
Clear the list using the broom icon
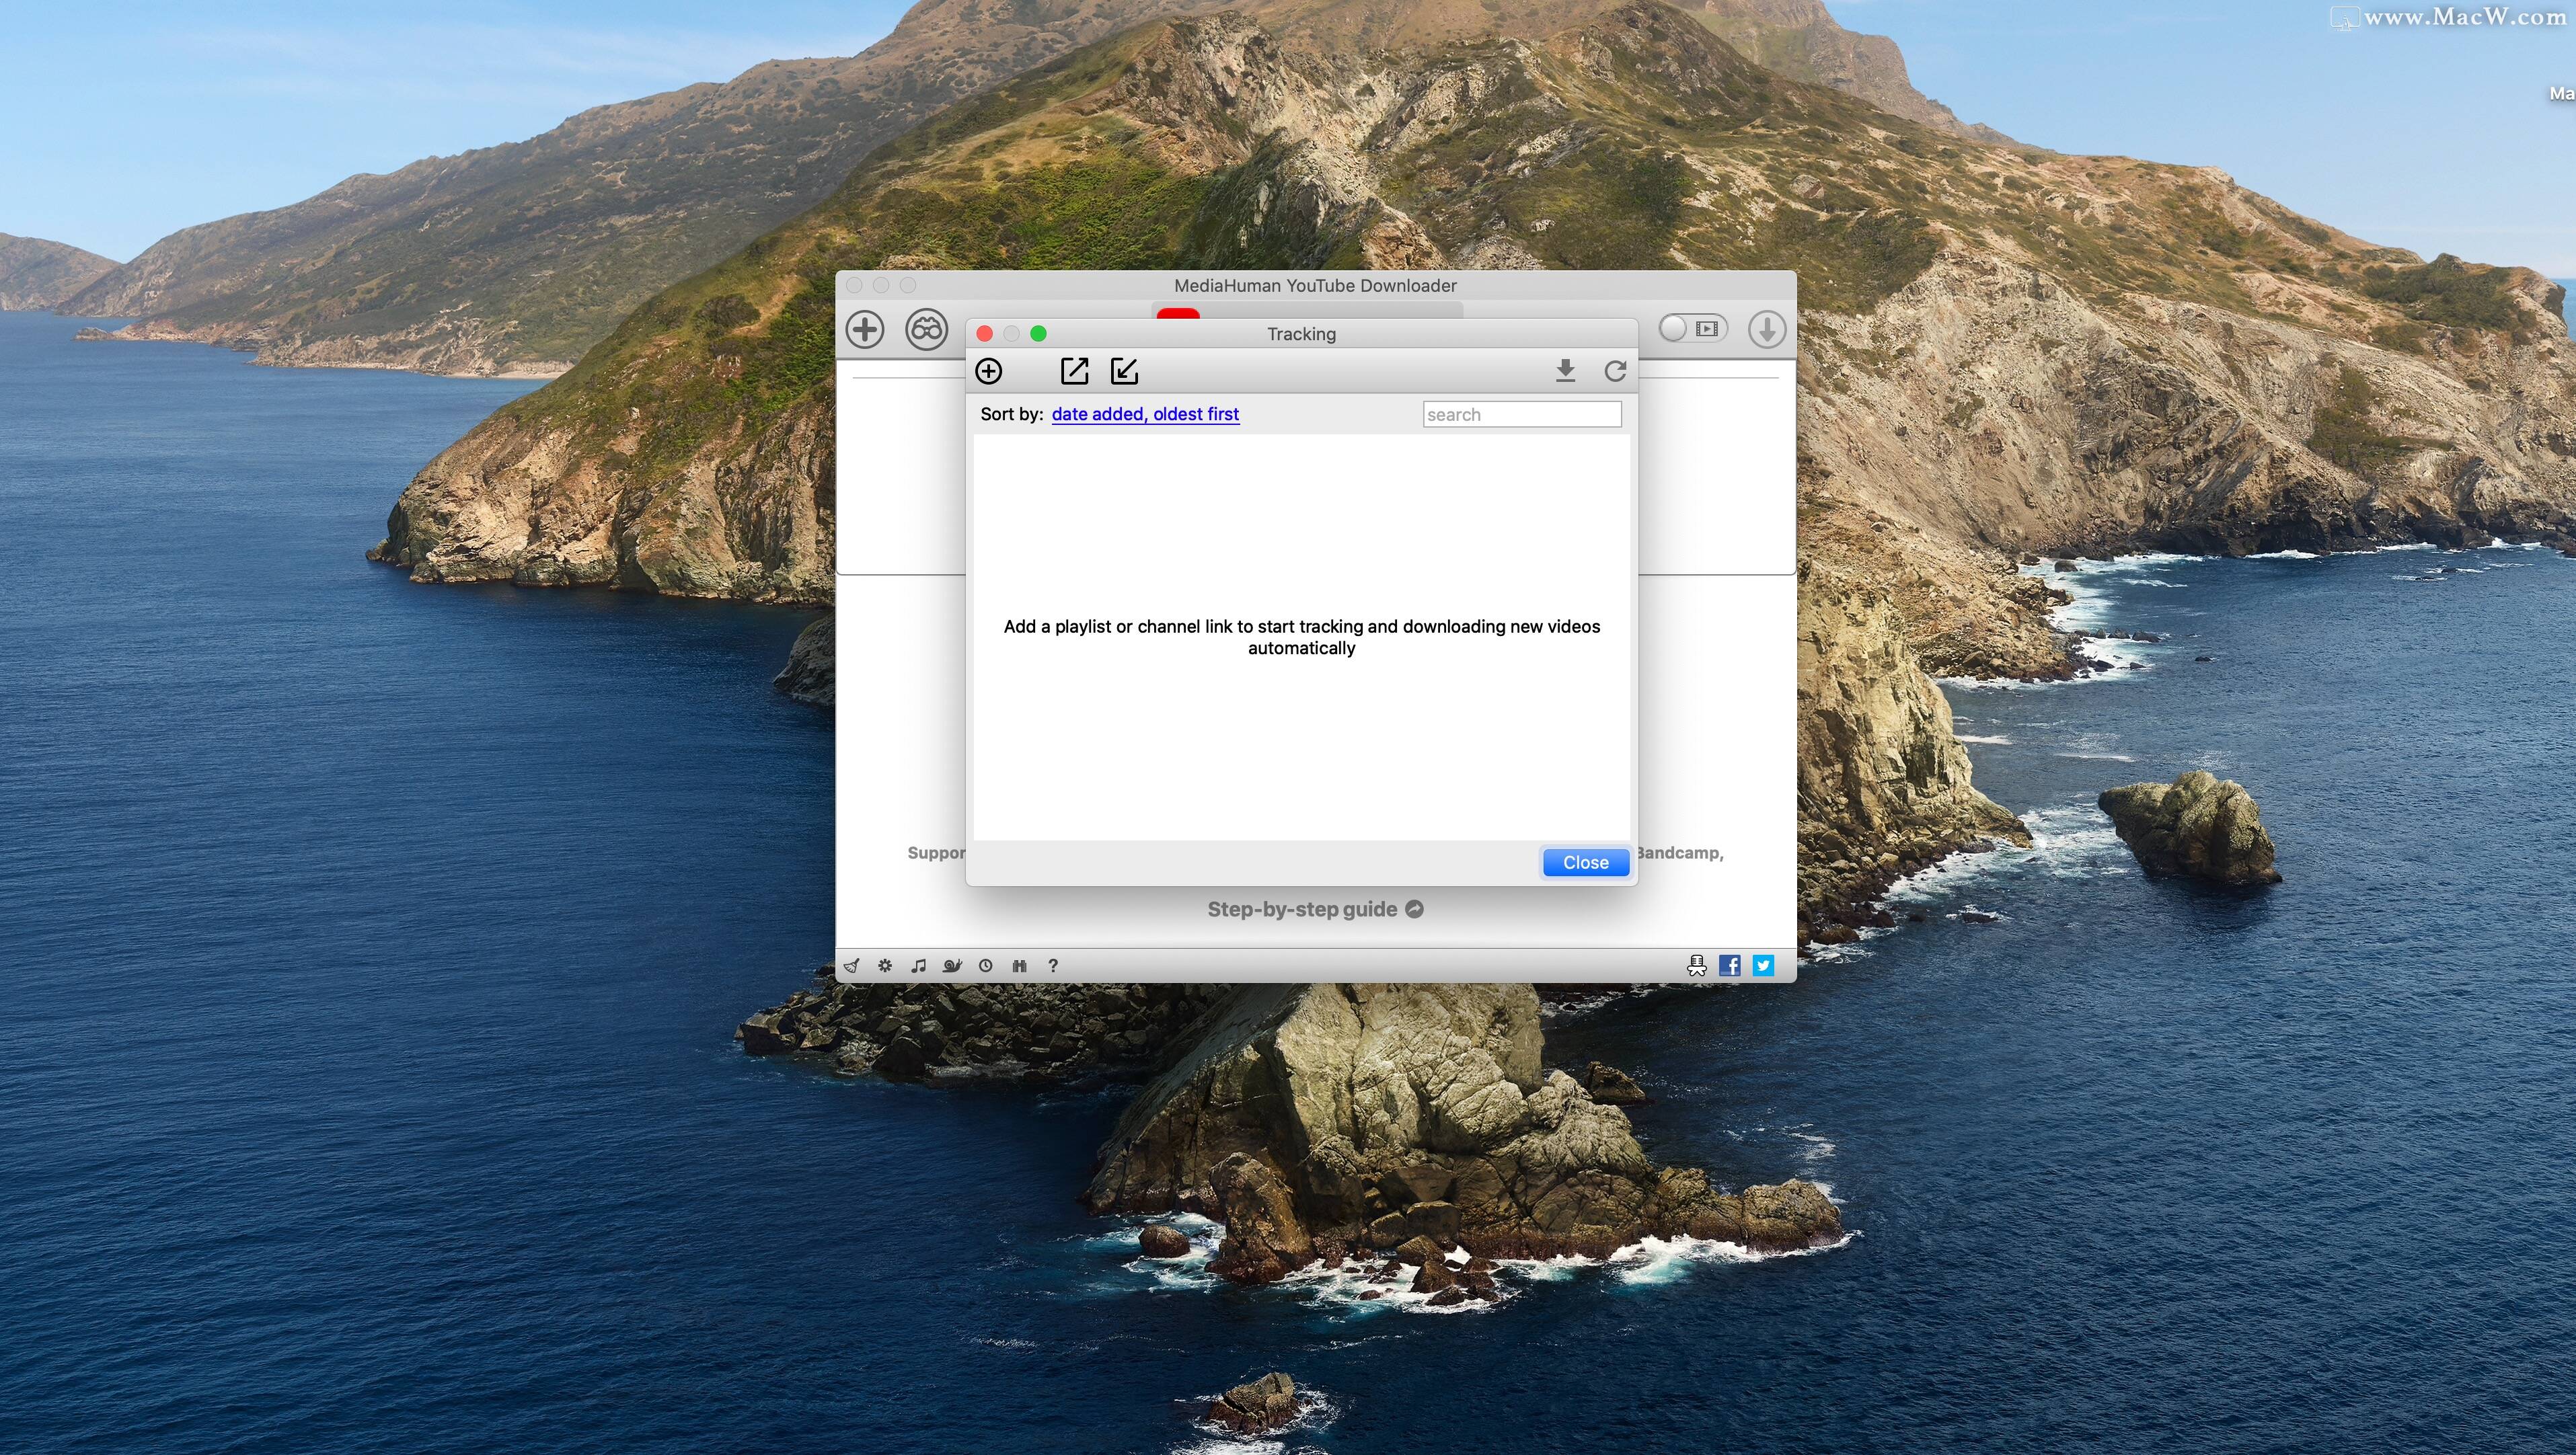[851, 966]
